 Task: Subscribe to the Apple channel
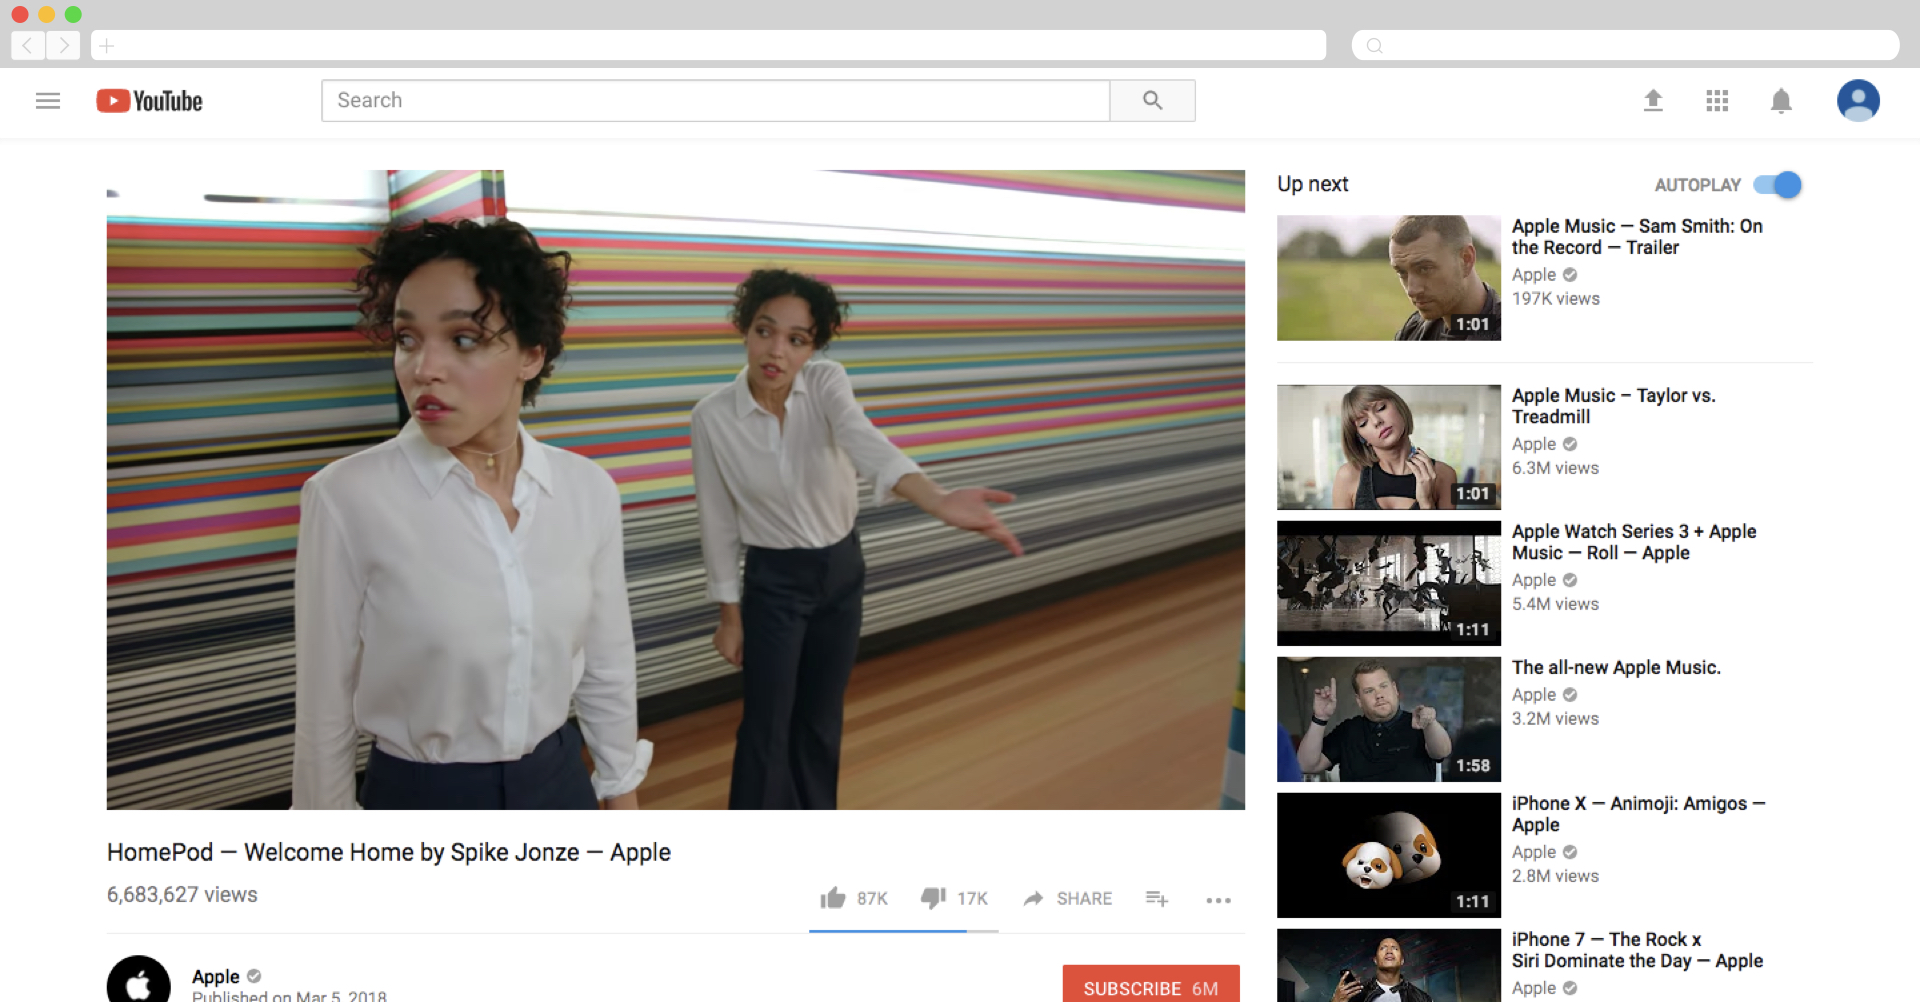pos(1150,988)
